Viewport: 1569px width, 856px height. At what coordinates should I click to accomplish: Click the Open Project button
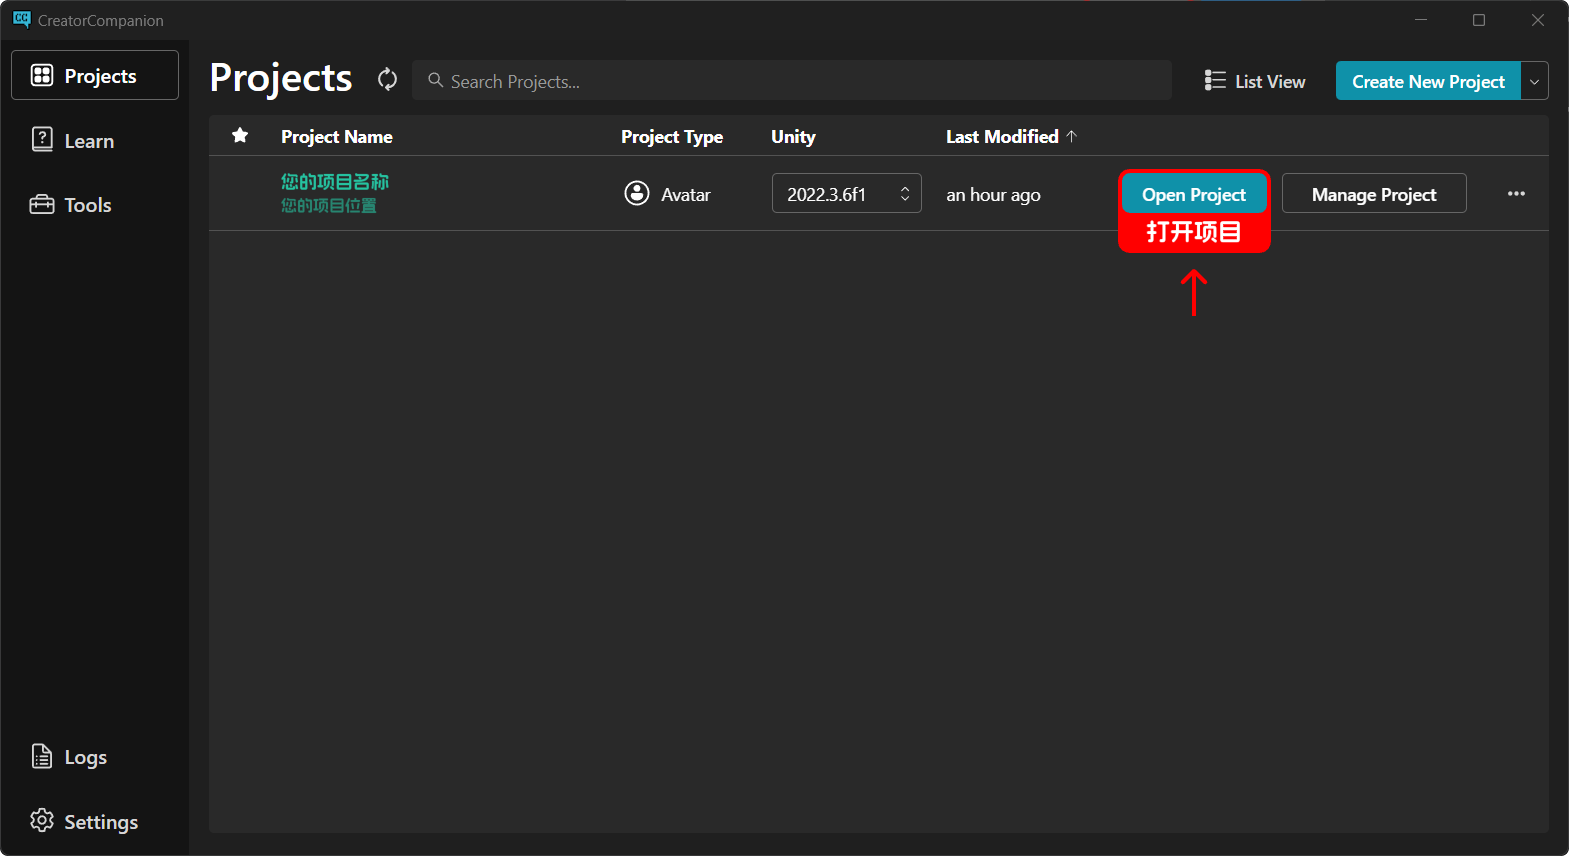tap(1193, 194)
